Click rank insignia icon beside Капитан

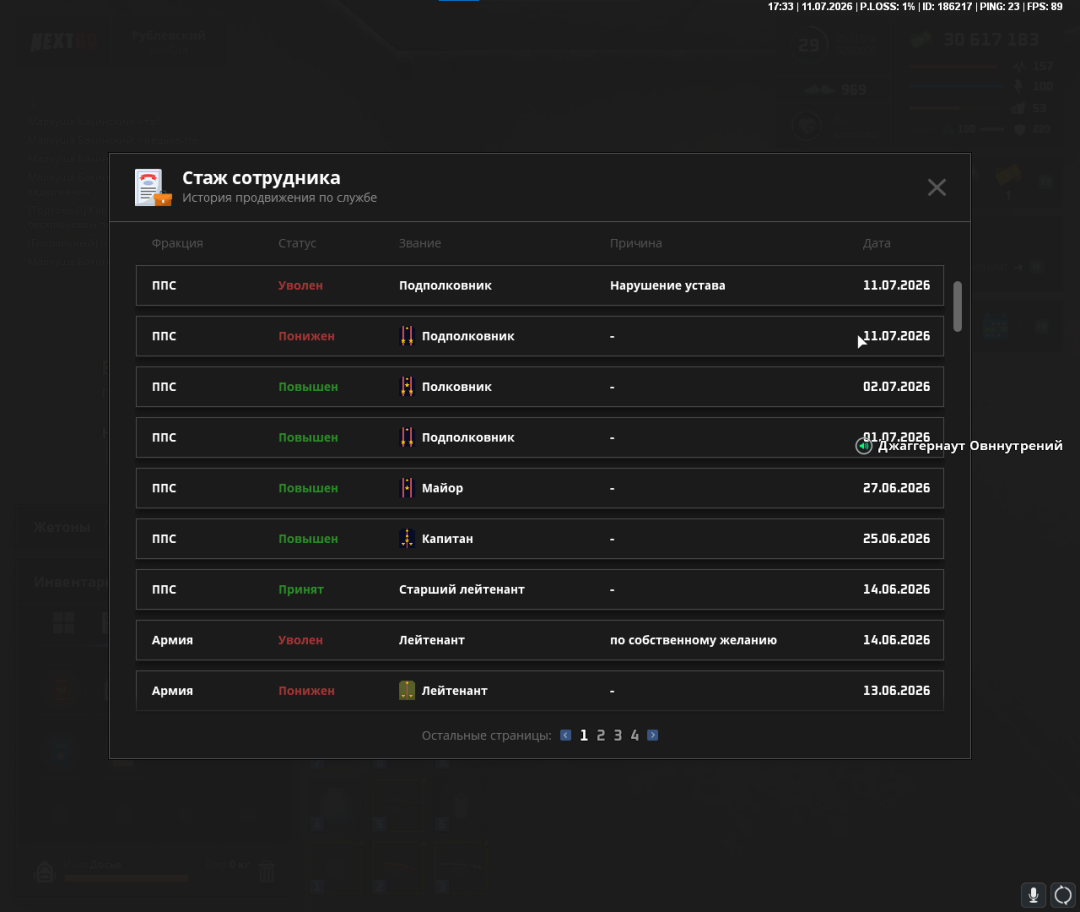click(x=407, y=539)
